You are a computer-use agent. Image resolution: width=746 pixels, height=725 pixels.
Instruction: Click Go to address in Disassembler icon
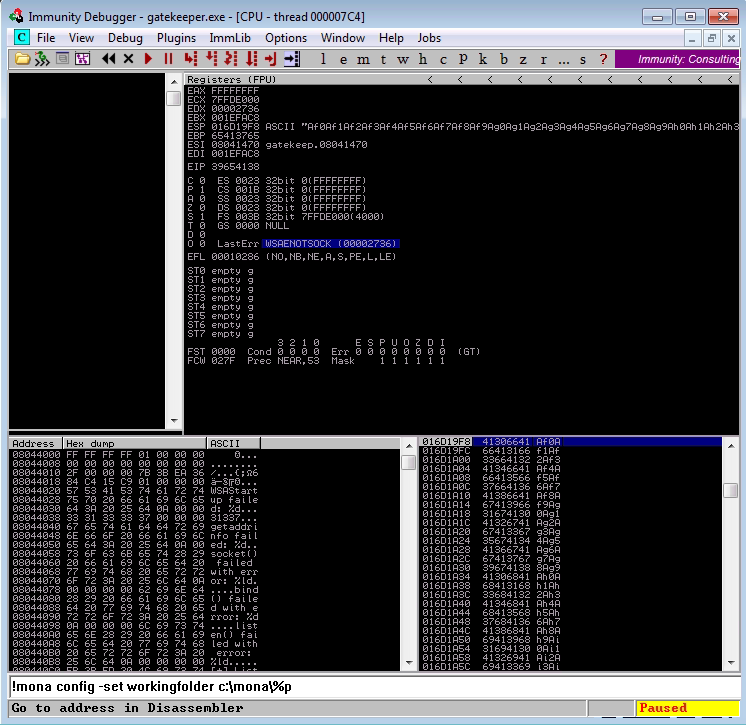point(291,59)
